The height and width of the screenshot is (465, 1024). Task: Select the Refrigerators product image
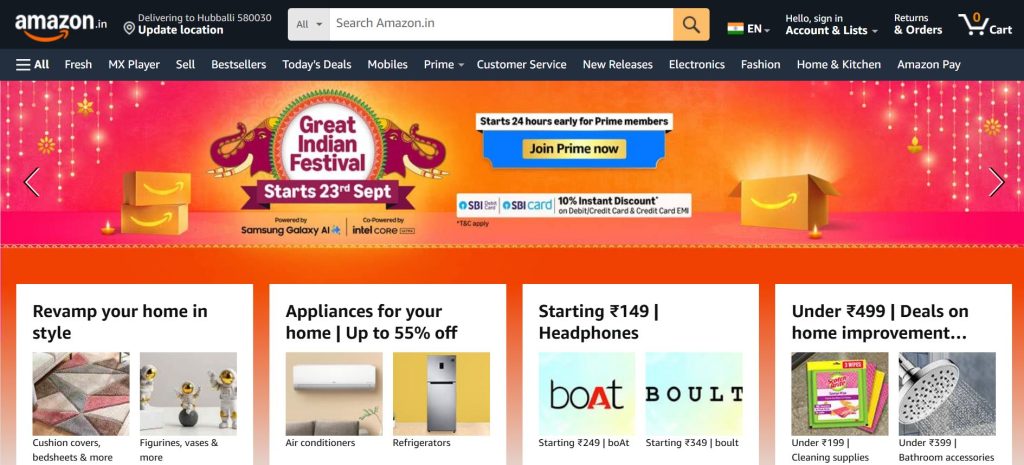point(441,394)
